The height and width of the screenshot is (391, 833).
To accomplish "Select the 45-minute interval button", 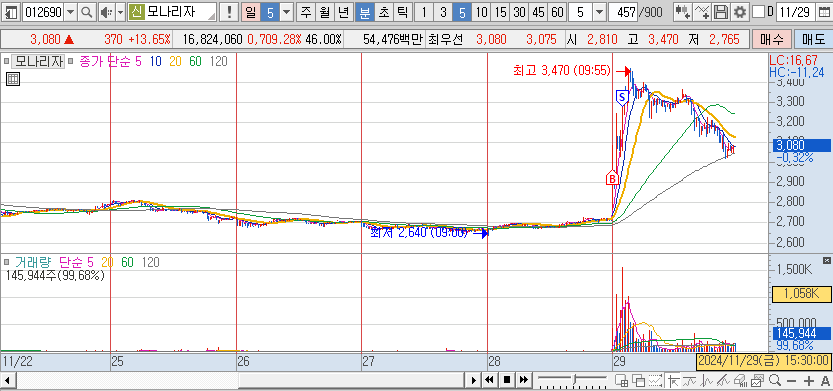I will (x=538, y=12).
